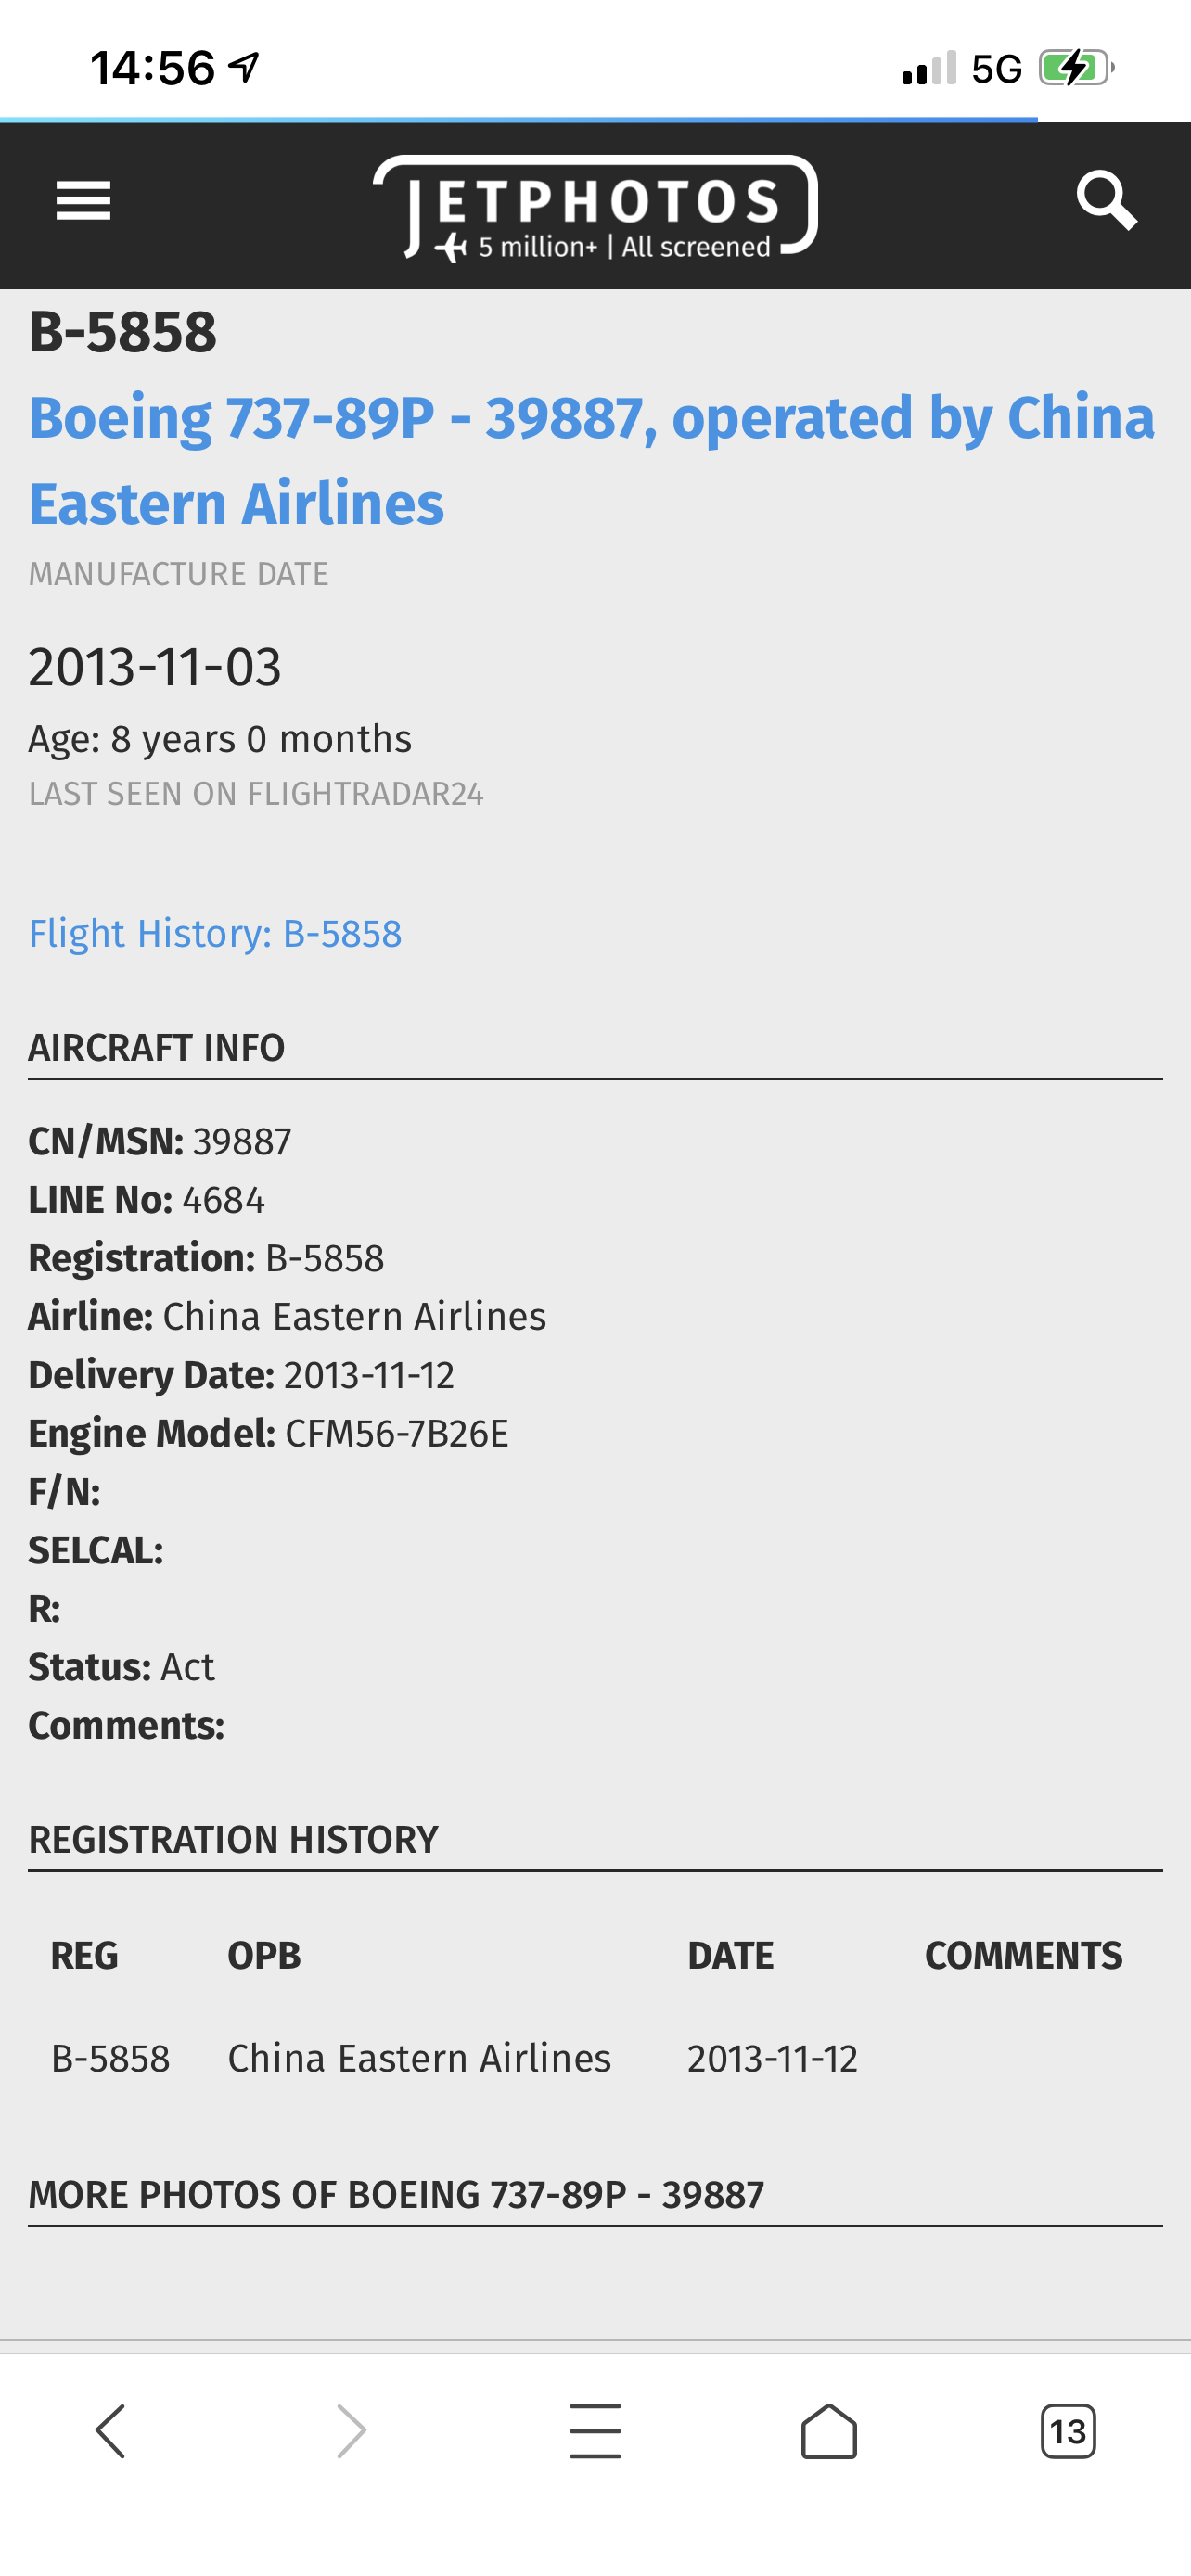Open Boeing 737-89P China Eastern title link
This screenshot has width=1191, height=2576.
tap(591, 460)
